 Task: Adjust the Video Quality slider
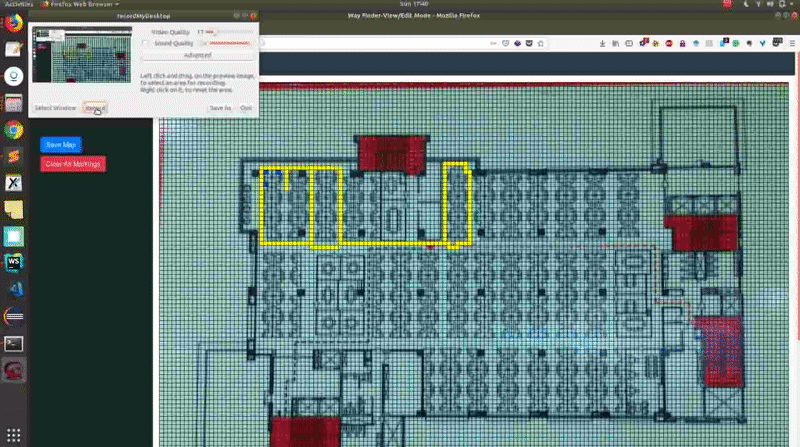click(212, 32)
